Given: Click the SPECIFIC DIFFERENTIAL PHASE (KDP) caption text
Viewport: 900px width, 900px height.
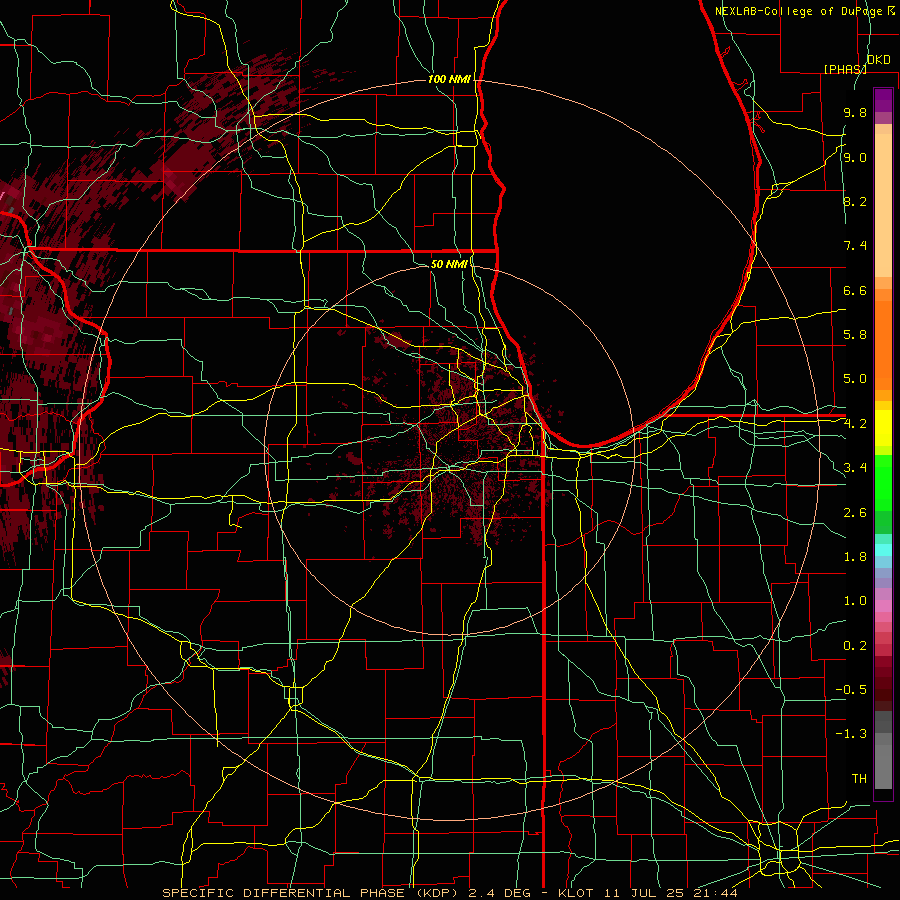Looking at the screenshot, I should coord(312,893).
